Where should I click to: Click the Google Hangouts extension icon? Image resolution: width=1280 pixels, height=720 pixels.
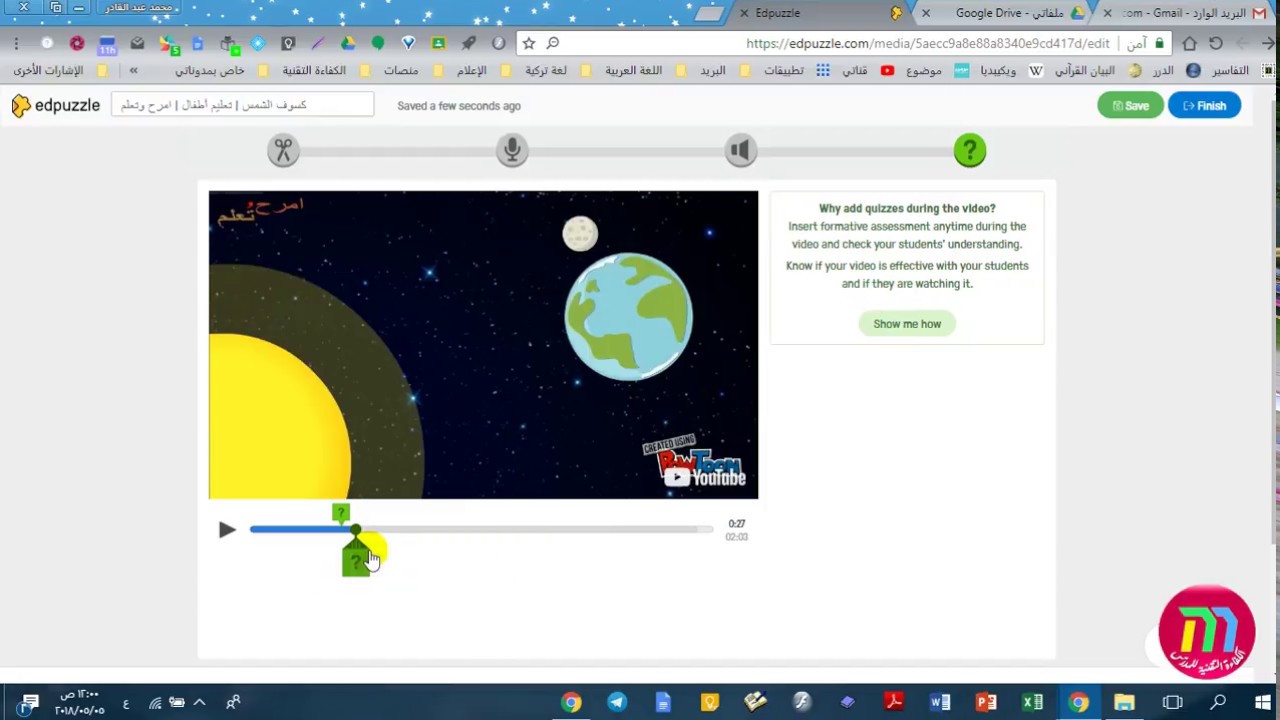point(378,43)
